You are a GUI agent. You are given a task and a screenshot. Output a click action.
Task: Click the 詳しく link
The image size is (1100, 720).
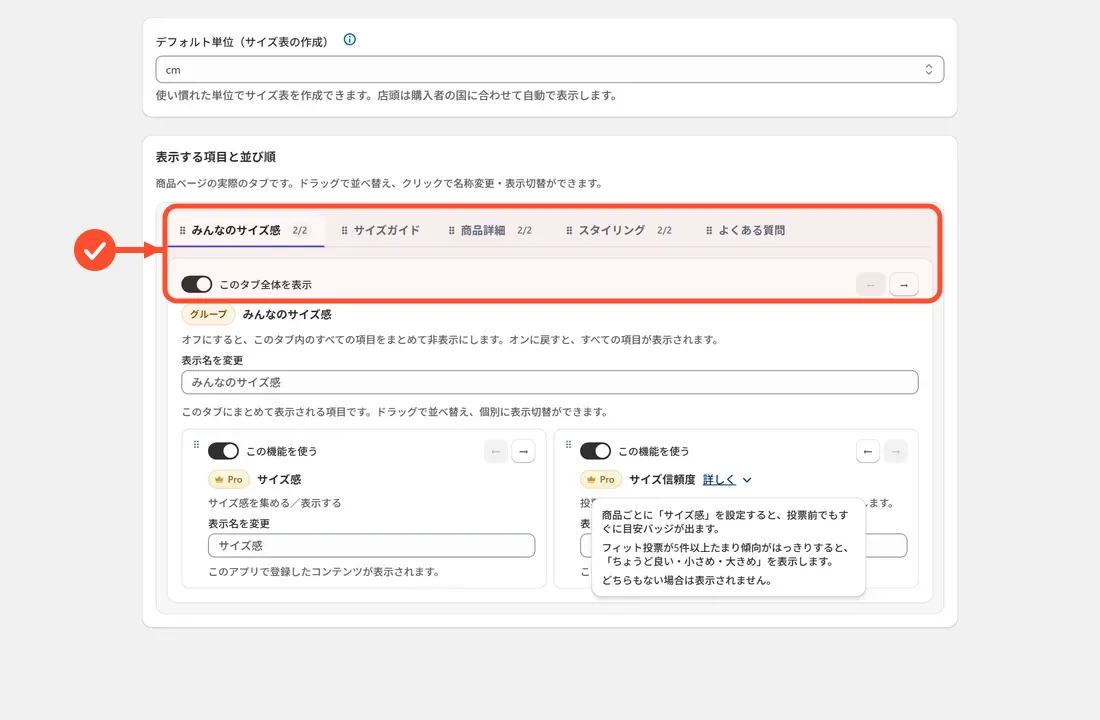point(719,479)
